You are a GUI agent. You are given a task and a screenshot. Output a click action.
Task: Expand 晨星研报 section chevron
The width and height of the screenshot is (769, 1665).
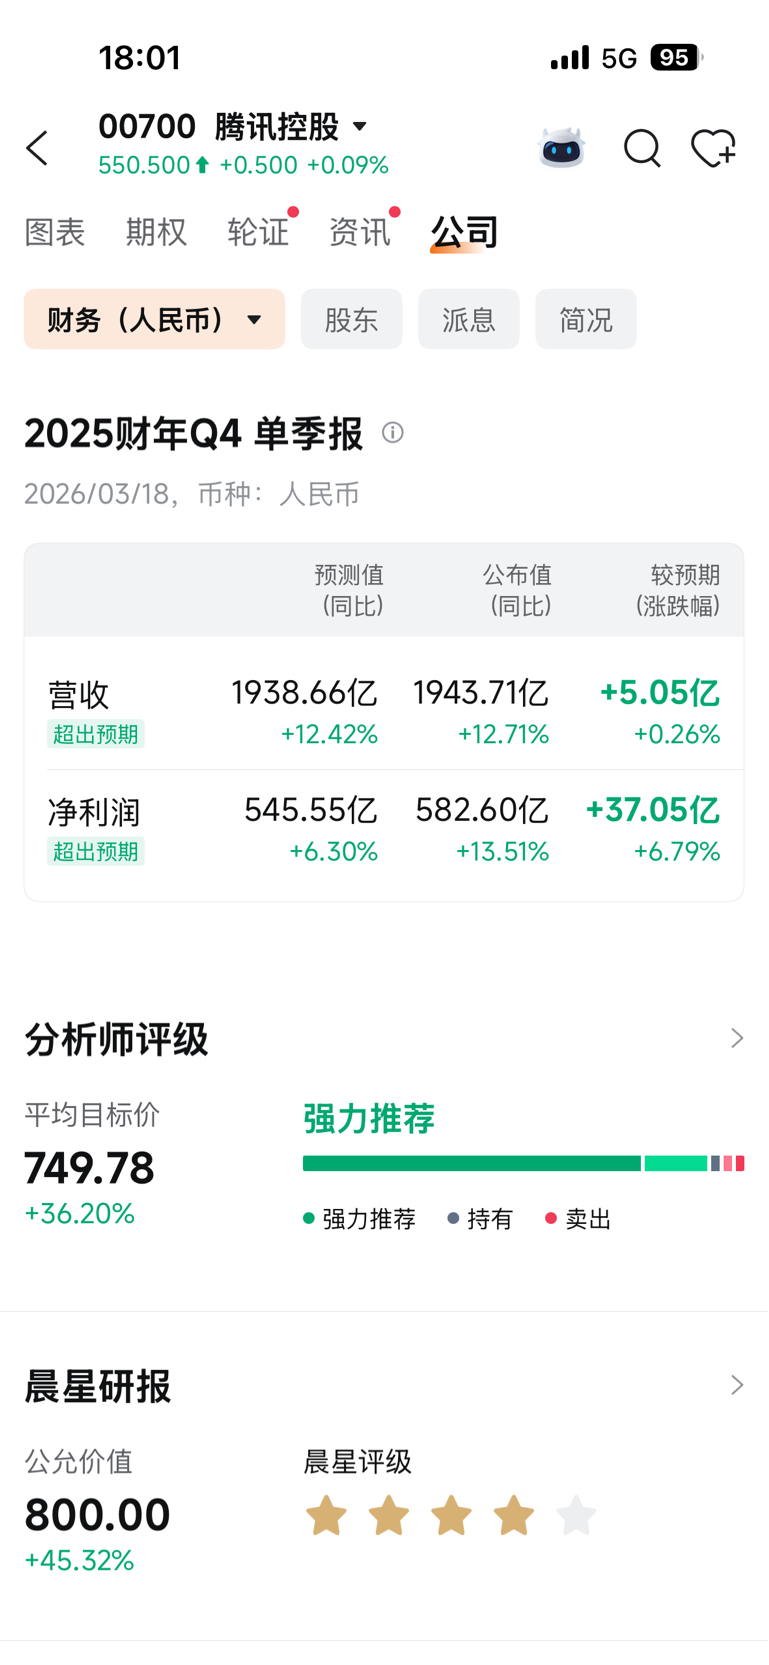point(737,1385)
